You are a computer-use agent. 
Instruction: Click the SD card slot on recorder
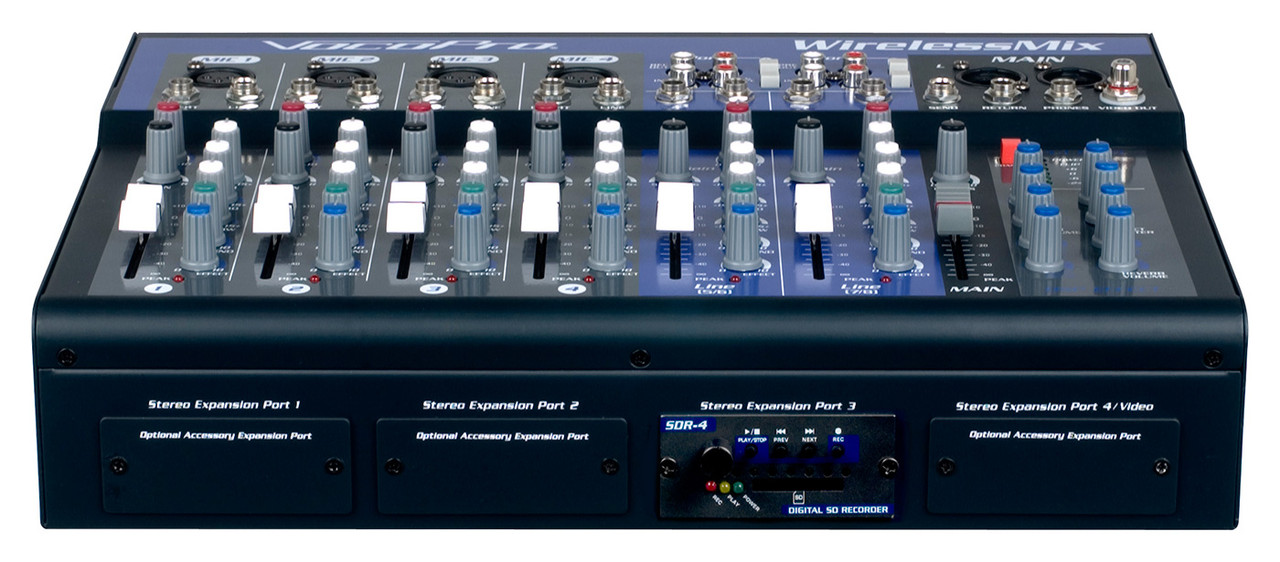click(800, 483)
